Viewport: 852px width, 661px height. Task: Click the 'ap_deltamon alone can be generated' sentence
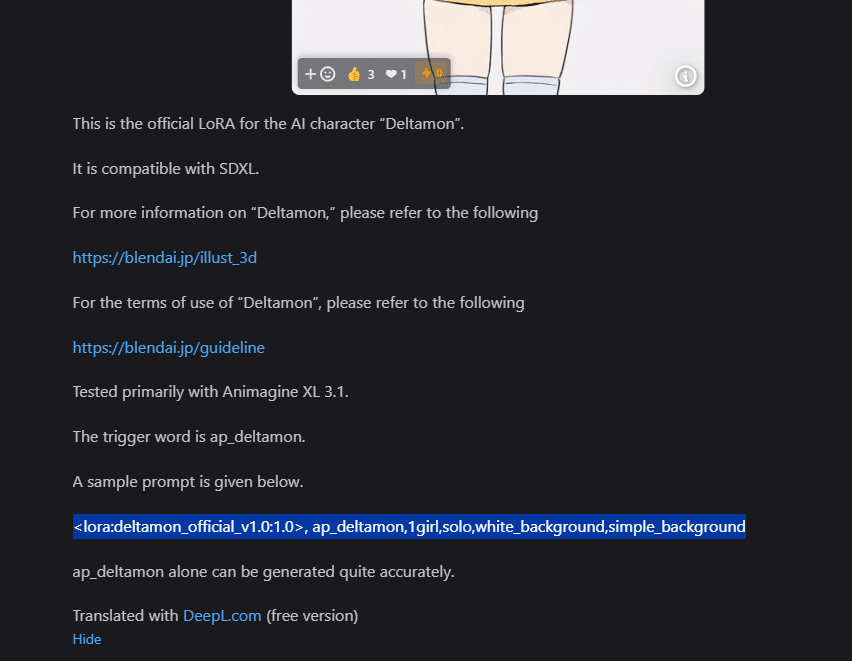click(264, 572)
